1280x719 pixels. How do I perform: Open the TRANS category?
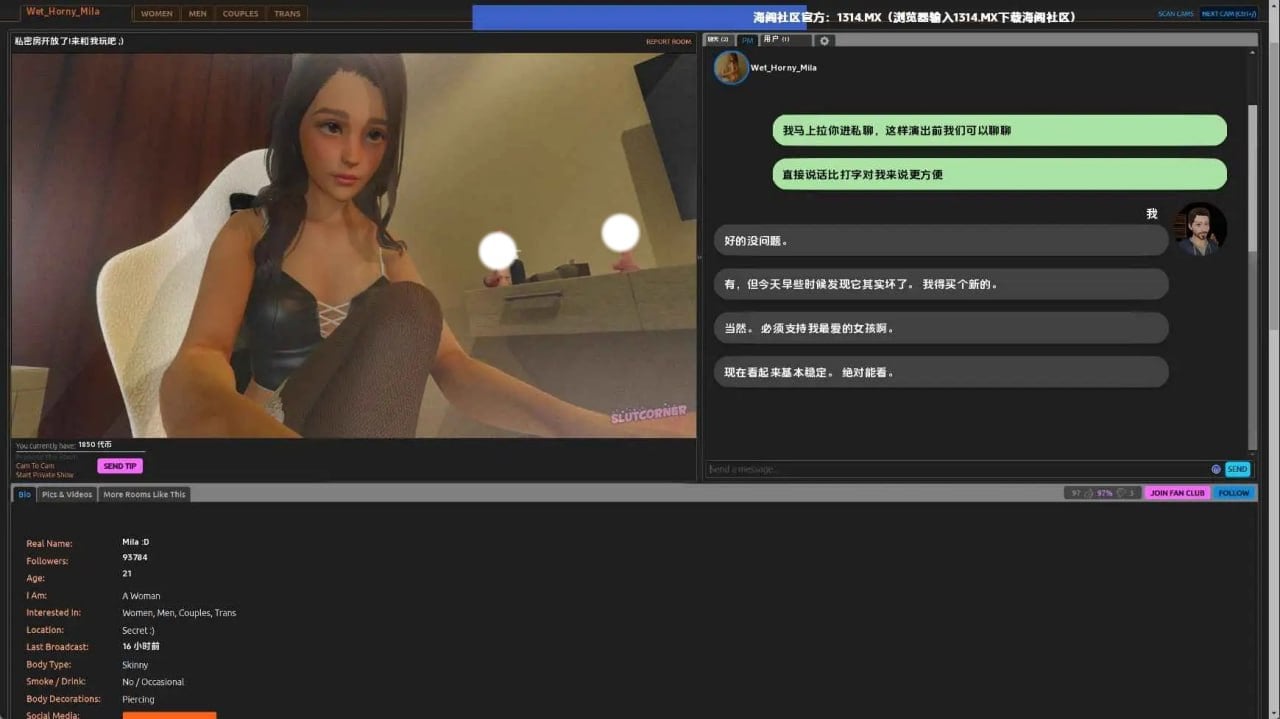[287, 14]
